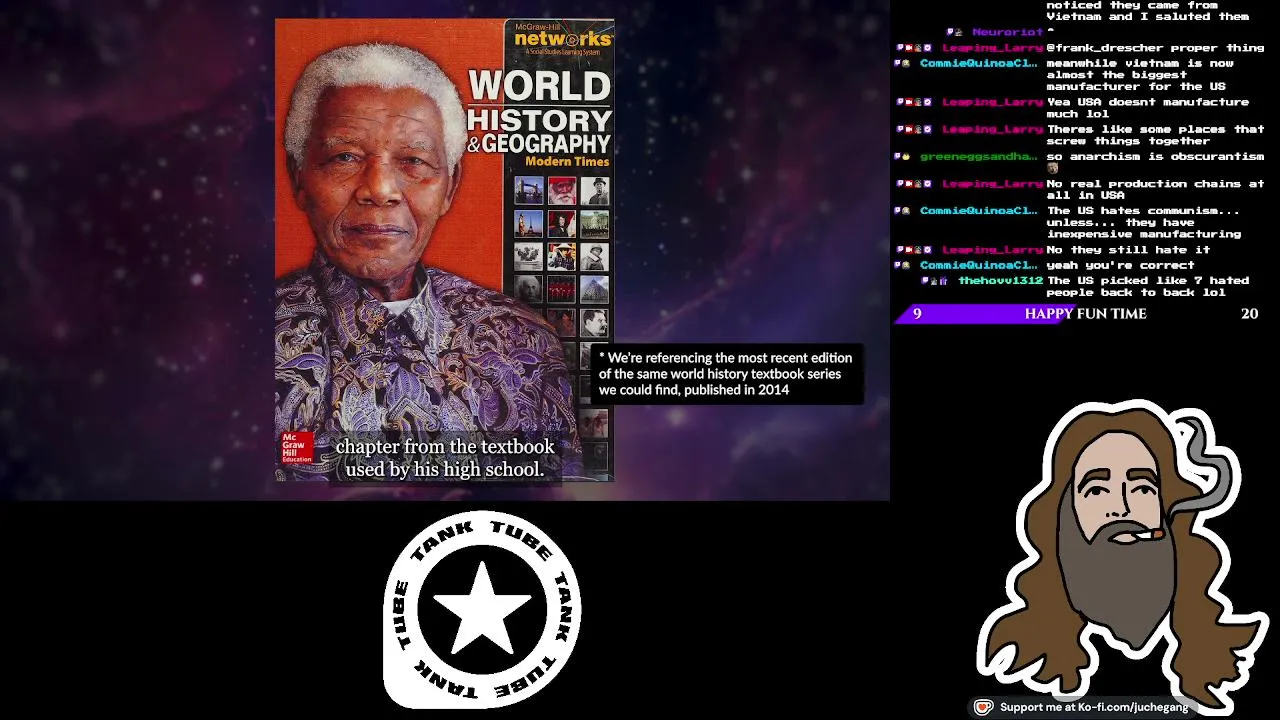This screenshot has height=720, width=1280.
Task: Click the WORLD HISTORY & GEOGRAPHY cover title
Action: [x=539, y=112]
